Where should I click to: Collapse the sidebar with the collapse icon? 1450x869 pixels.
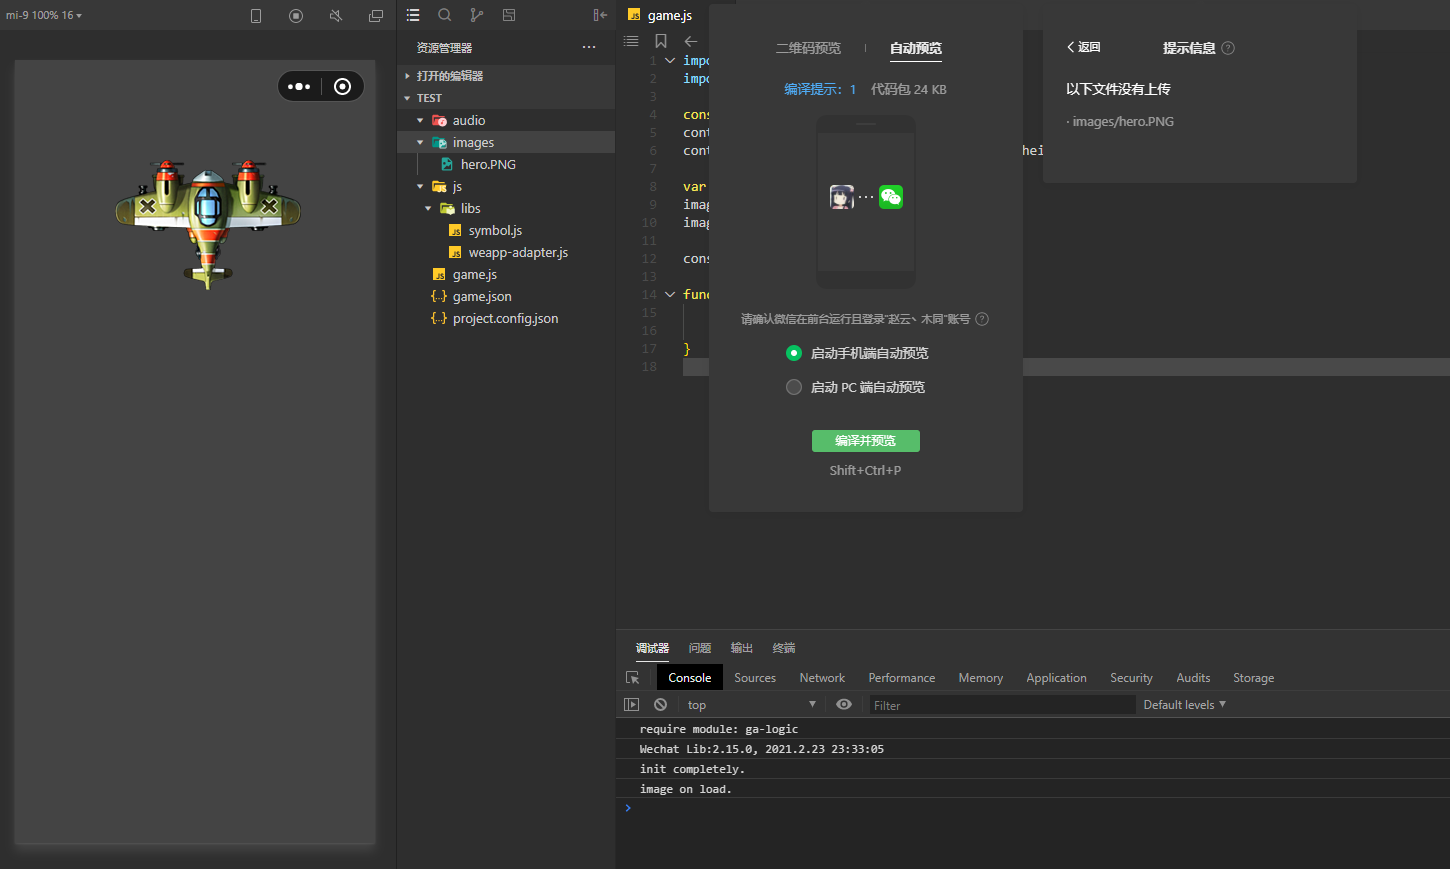[600, 15]
